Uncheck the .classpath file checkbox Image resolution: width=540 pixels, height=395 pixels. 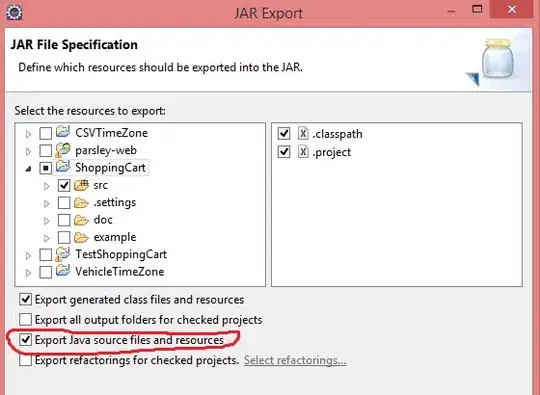pyautogui.click(x=284, y=133)
